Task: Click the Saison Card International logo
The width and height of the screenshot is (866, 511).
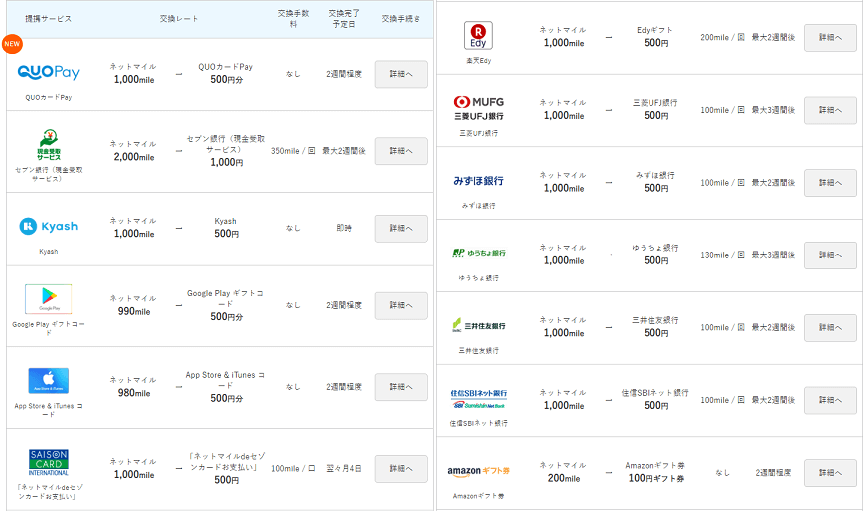Action: pos(49,462)
